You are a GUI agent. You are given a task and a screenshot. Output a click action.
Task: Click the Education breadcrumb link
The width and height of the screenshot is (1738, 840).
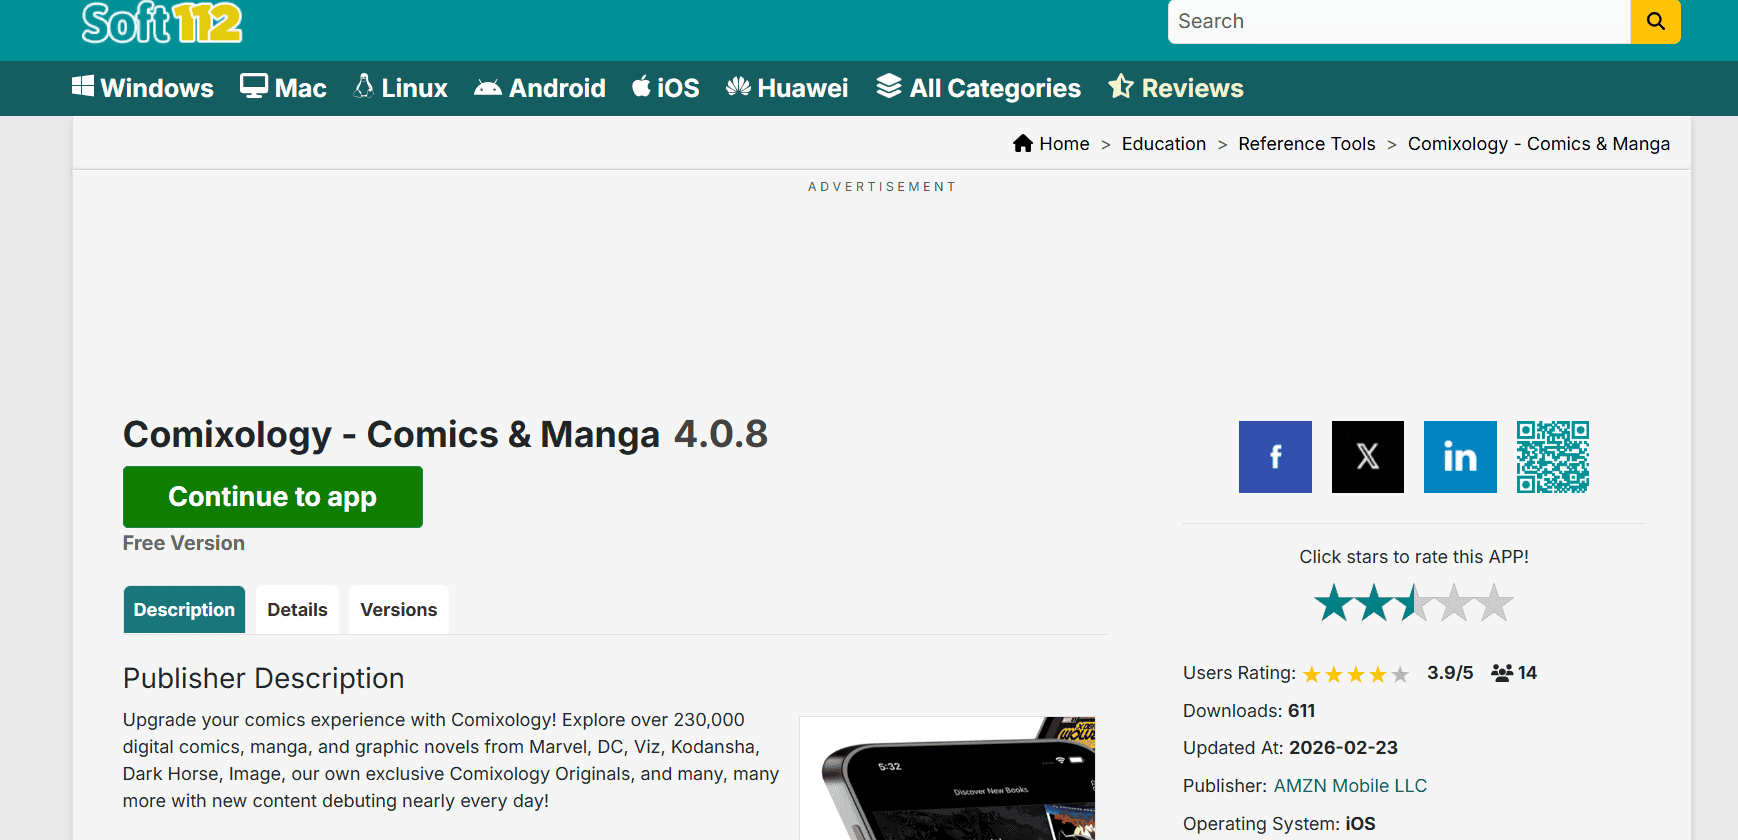click(x=1164, y=144)
